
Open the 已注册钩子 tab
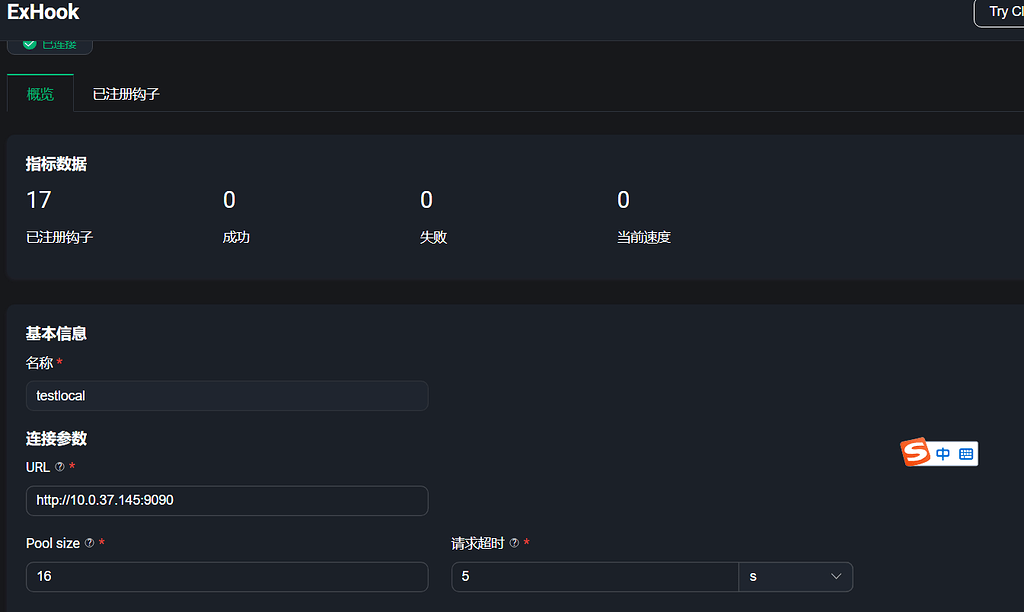click(x=126, y=94)
